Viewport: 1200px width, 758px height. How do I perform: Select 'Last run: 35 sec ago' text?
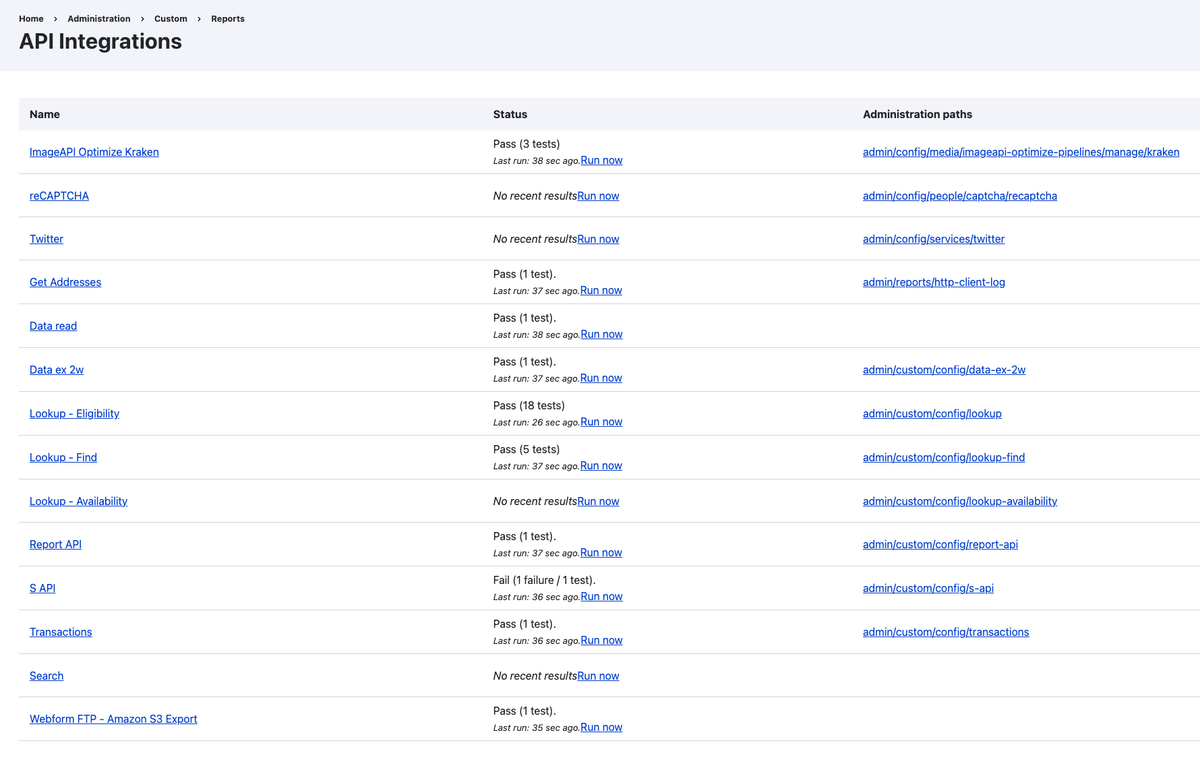coord(536,728)
